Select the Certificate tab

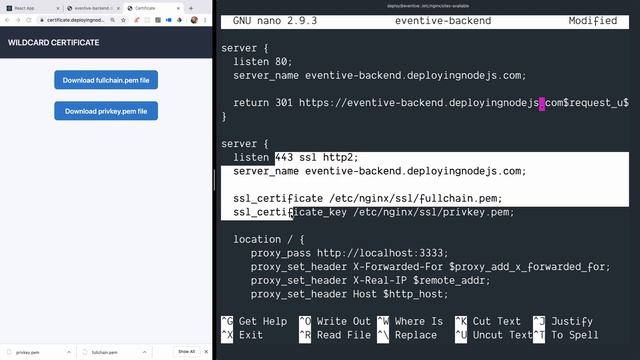pos(153,8)
